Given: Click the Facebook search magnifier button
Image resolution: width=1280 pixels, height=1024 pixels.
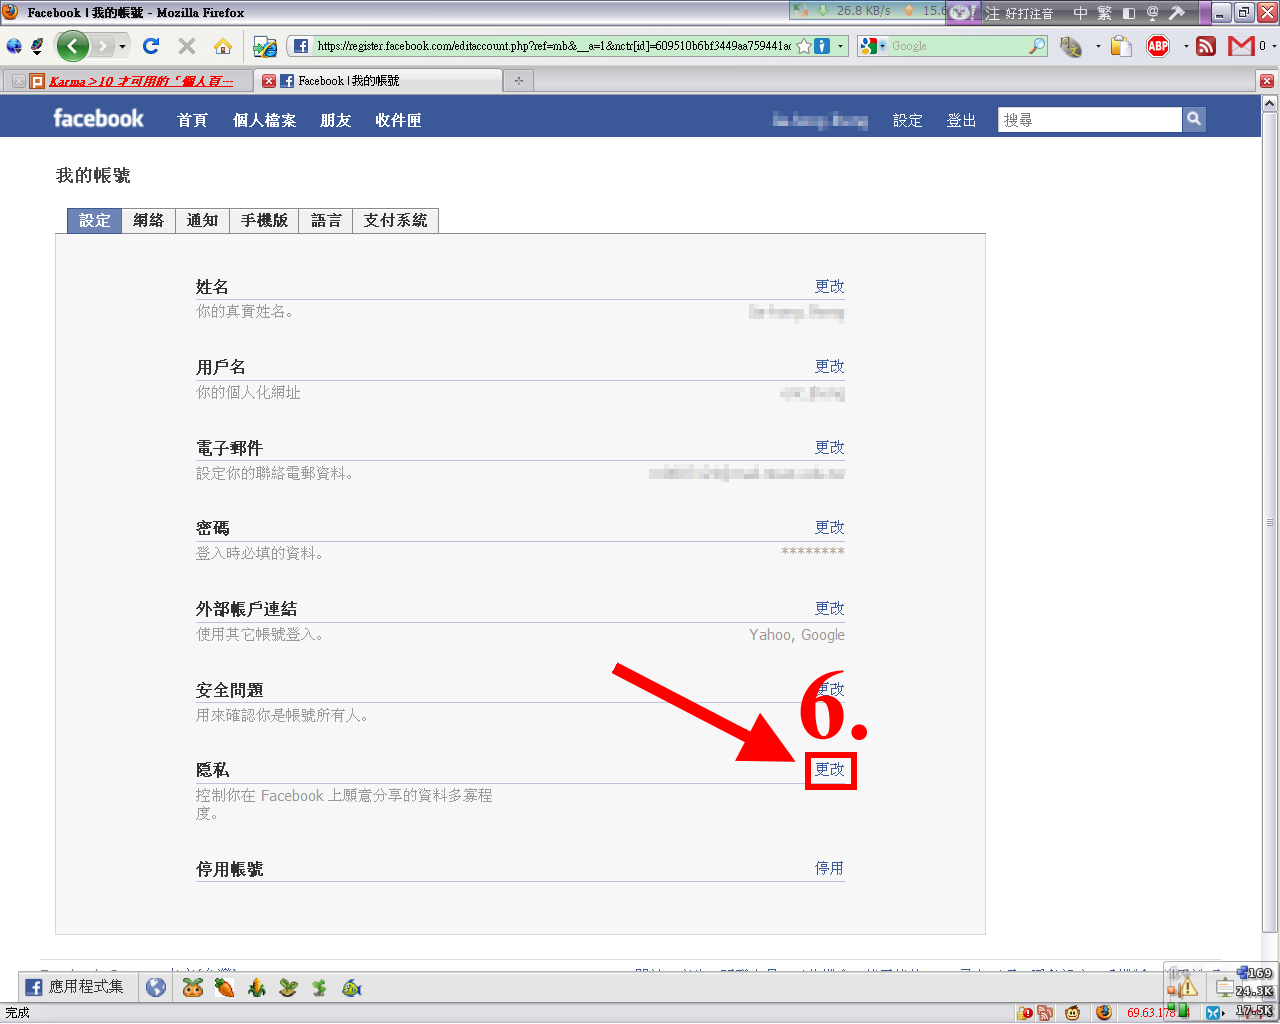Looking at the screenshot, I should click(1193, 120).
